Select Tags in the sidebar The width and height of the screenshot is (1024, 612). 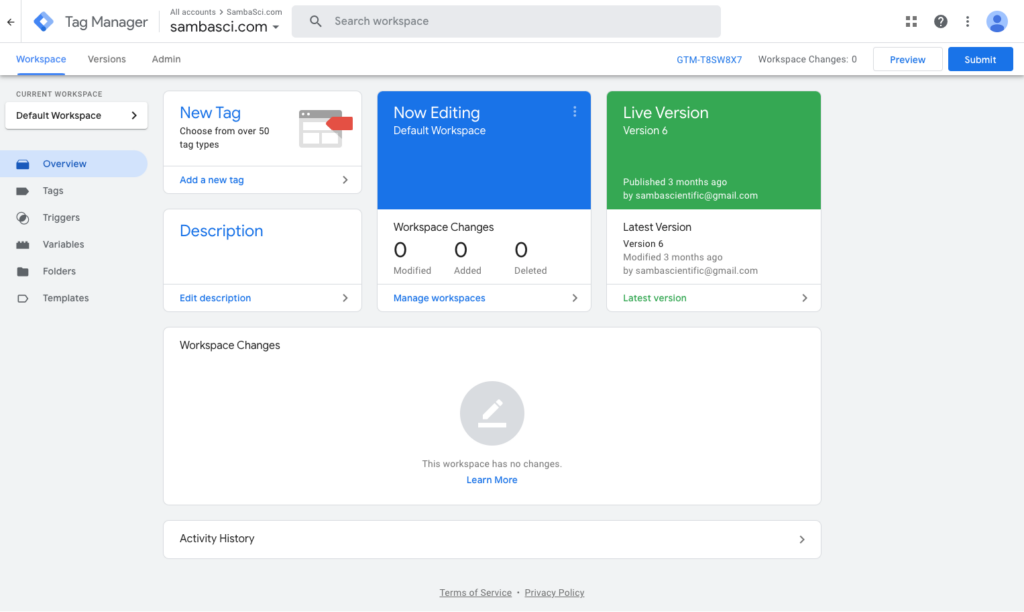74,191
